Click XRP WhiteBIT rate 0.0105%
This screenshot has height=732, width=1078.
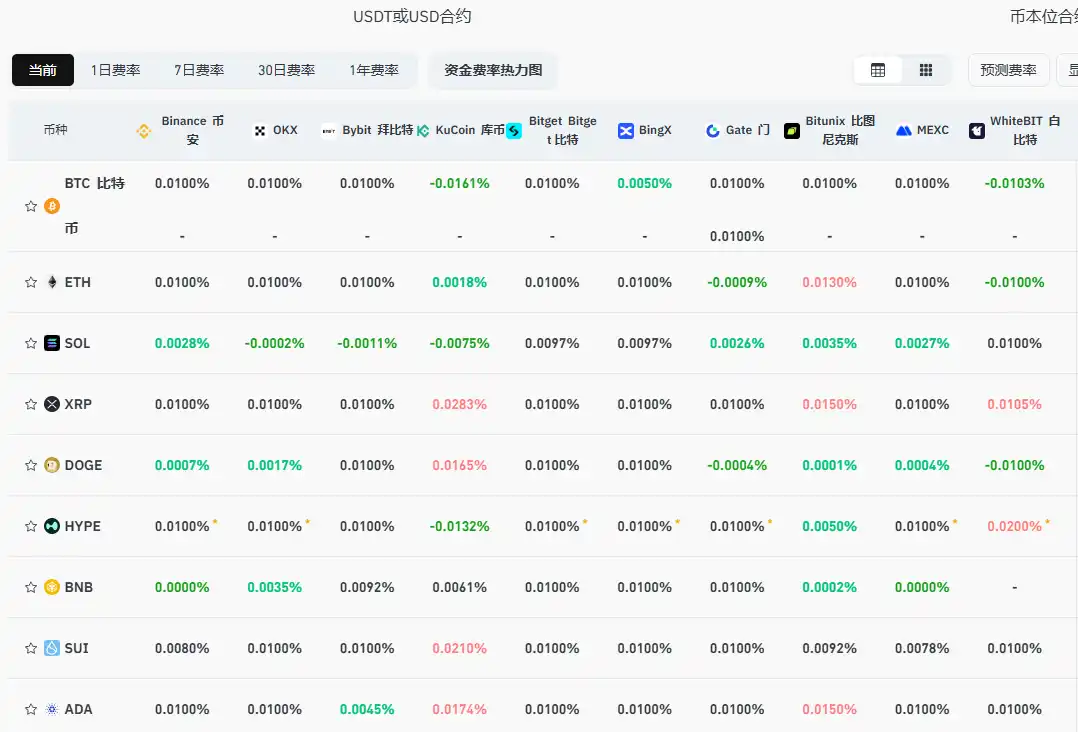point(1015,404)
